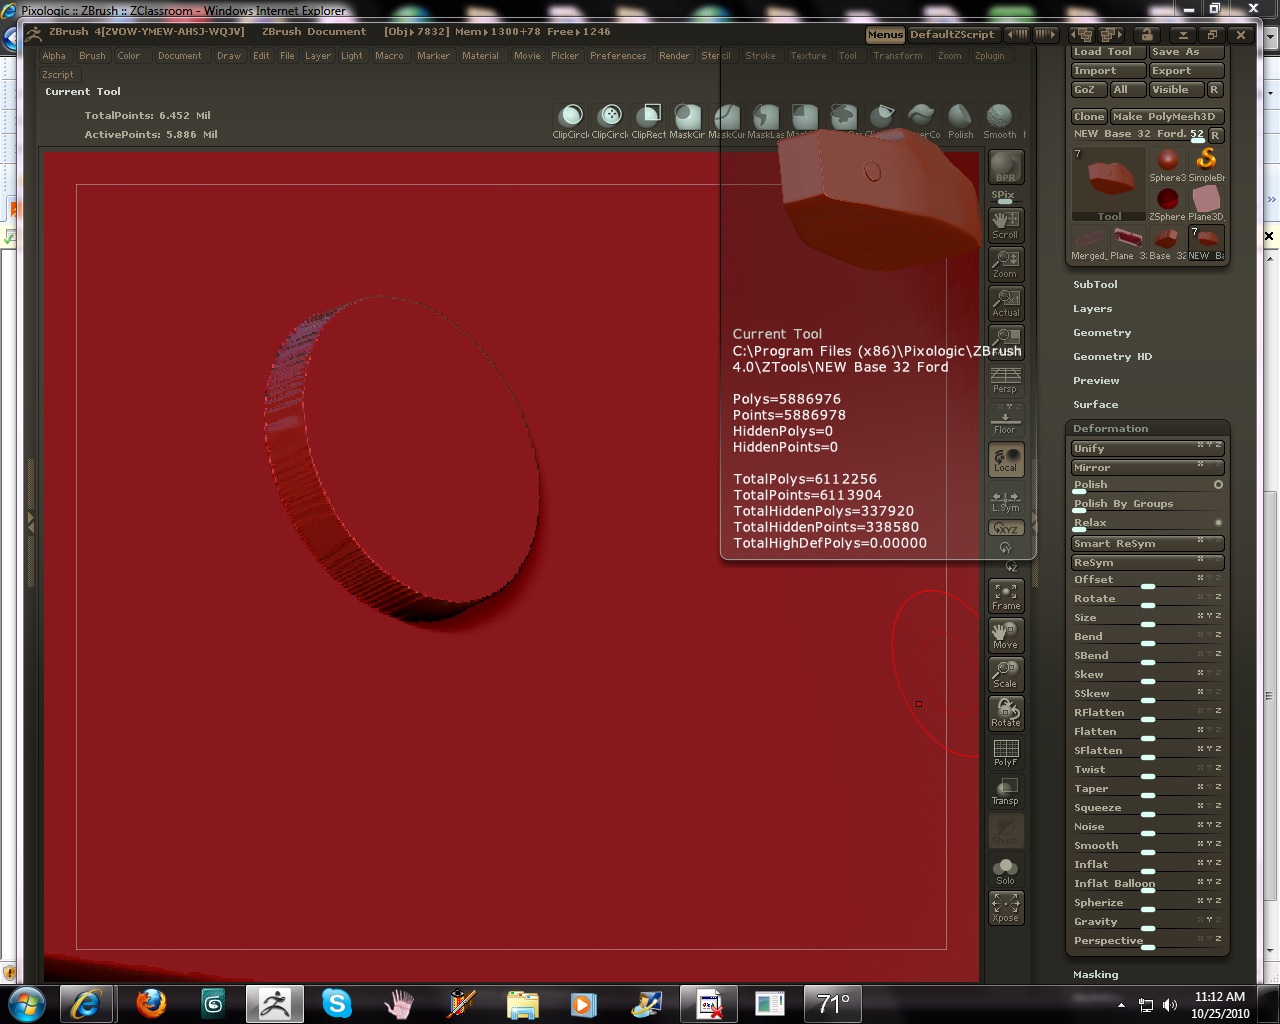Click the DefaultZScript button
Viewport: 1280px width, 1024px height.
(x=952, y=34)
